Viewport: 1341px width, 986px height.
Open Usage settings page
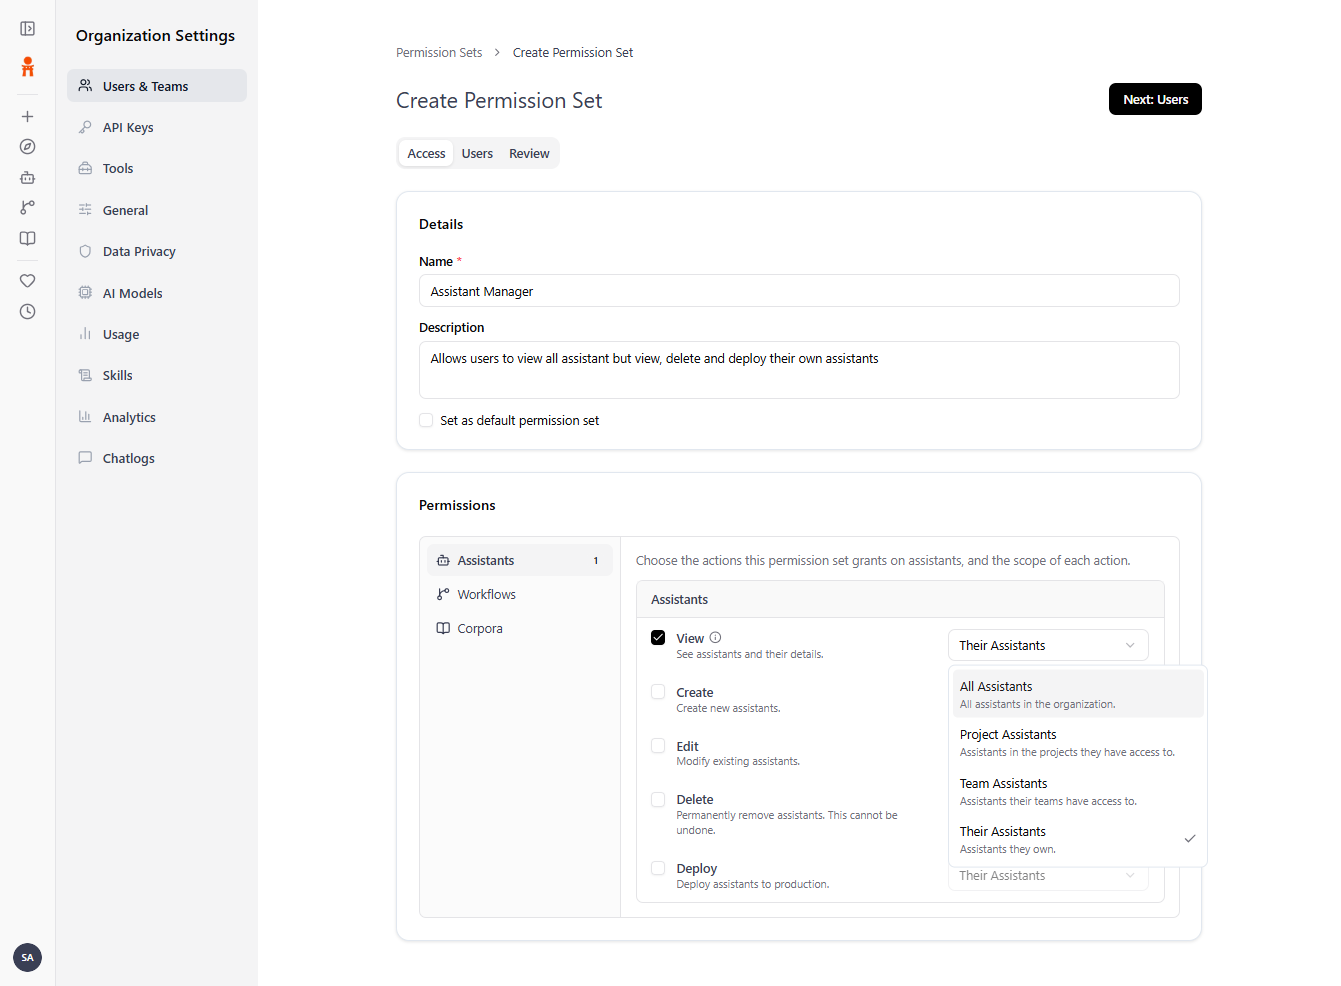157,334
